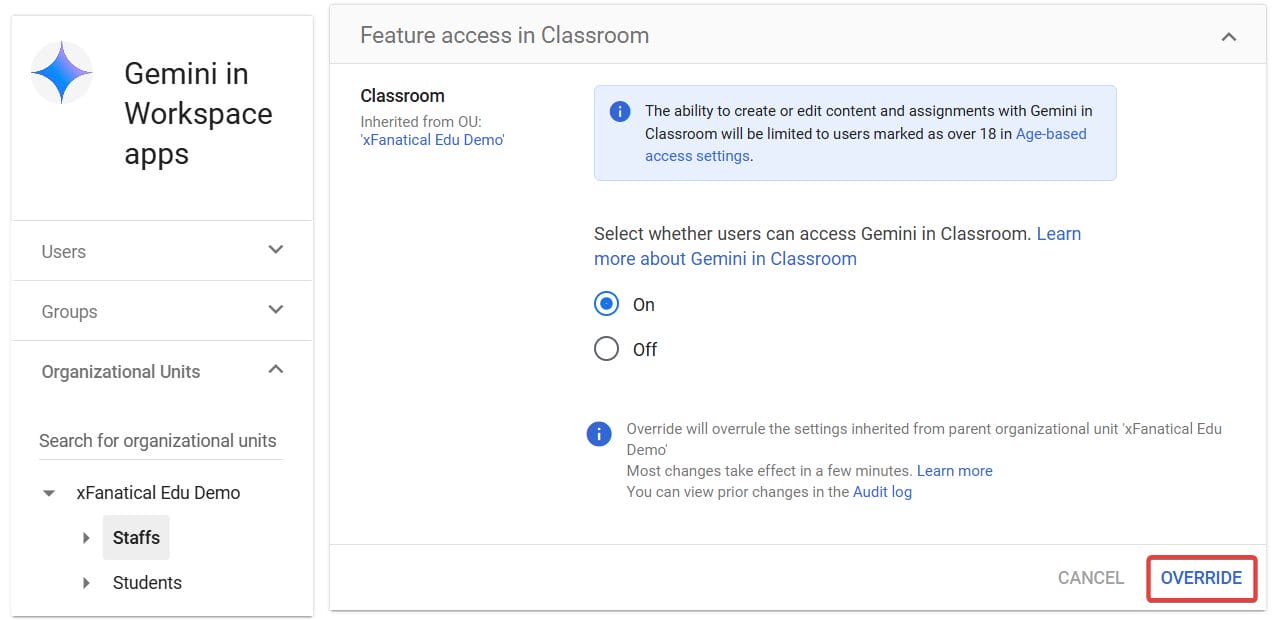1277x620 pixels.
Task: Collapse the Organizational Units section
Action: tap(276, 370)
